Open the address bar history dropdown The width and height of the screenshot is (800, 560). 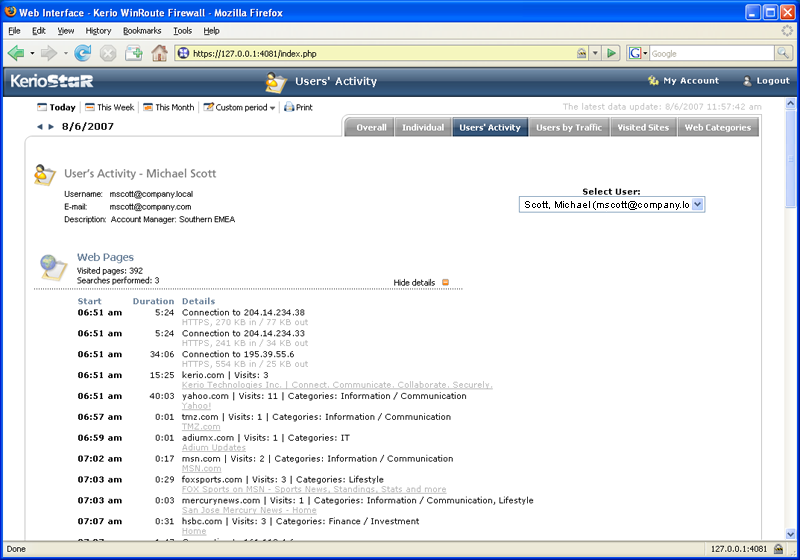click(x=595, y=53)
